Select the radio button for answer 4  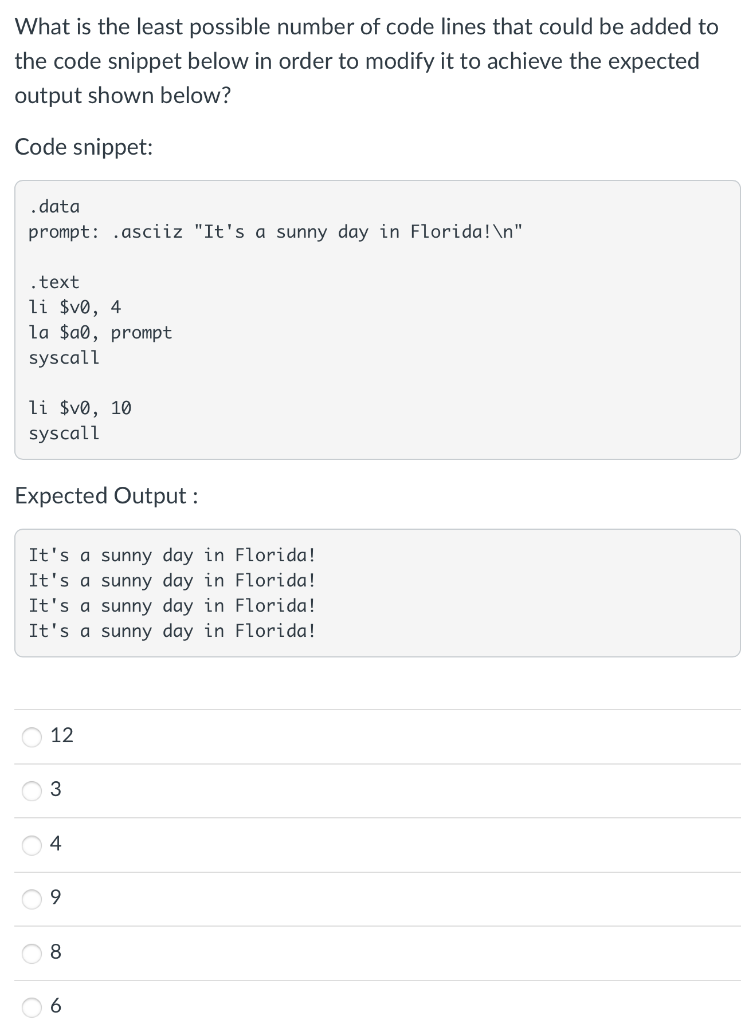point(32,845)
